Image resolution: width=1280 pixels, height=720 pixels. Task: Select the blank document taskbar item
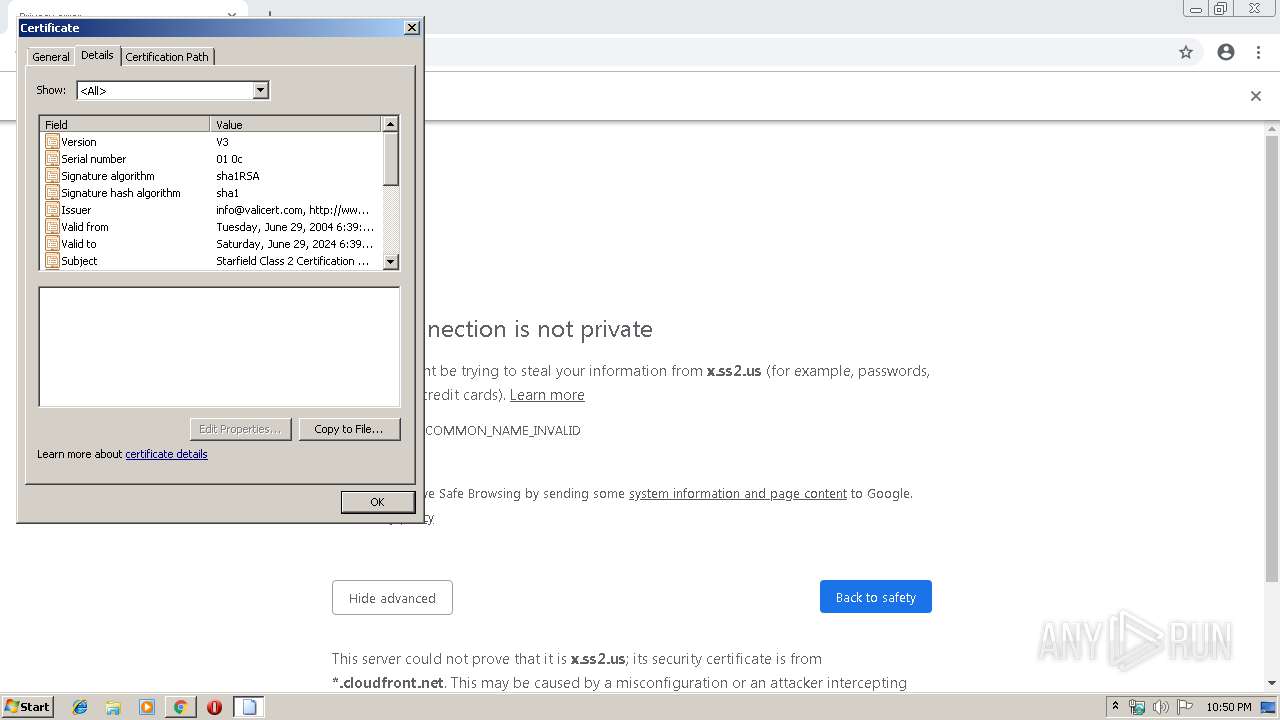tap(249, 707)
